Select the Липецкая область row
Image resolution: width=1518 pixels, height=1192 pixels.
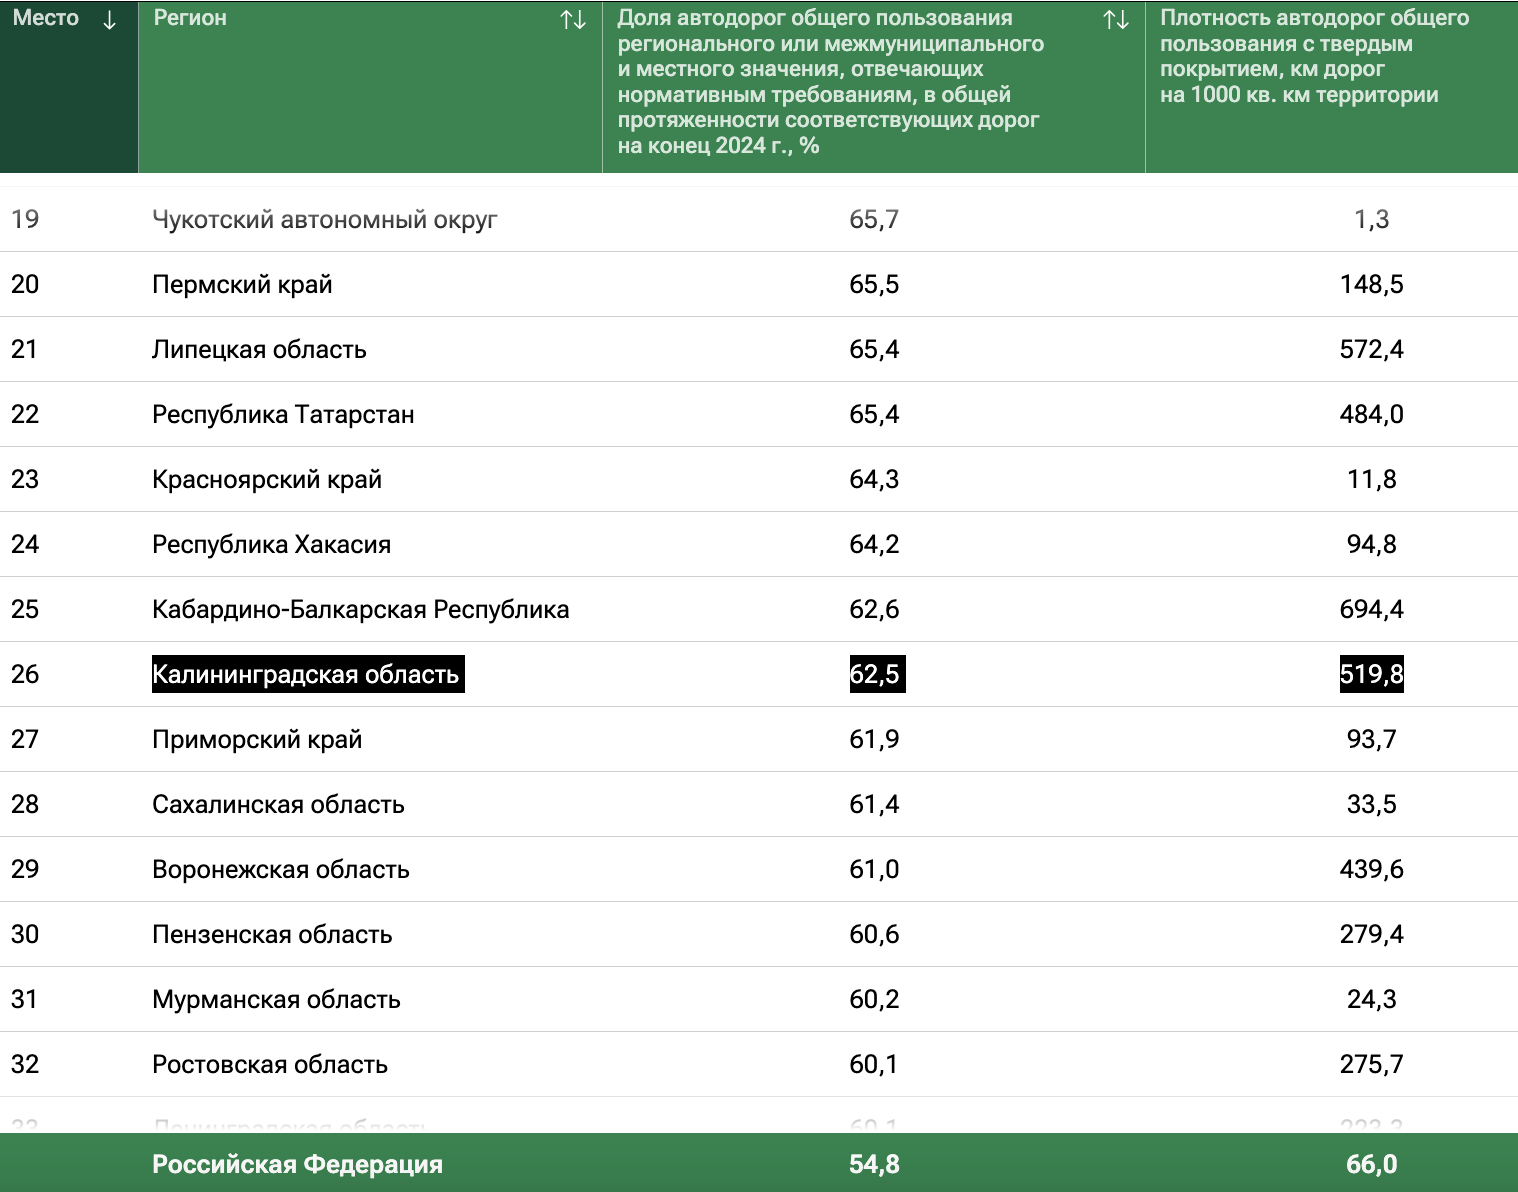coord(759,349)
